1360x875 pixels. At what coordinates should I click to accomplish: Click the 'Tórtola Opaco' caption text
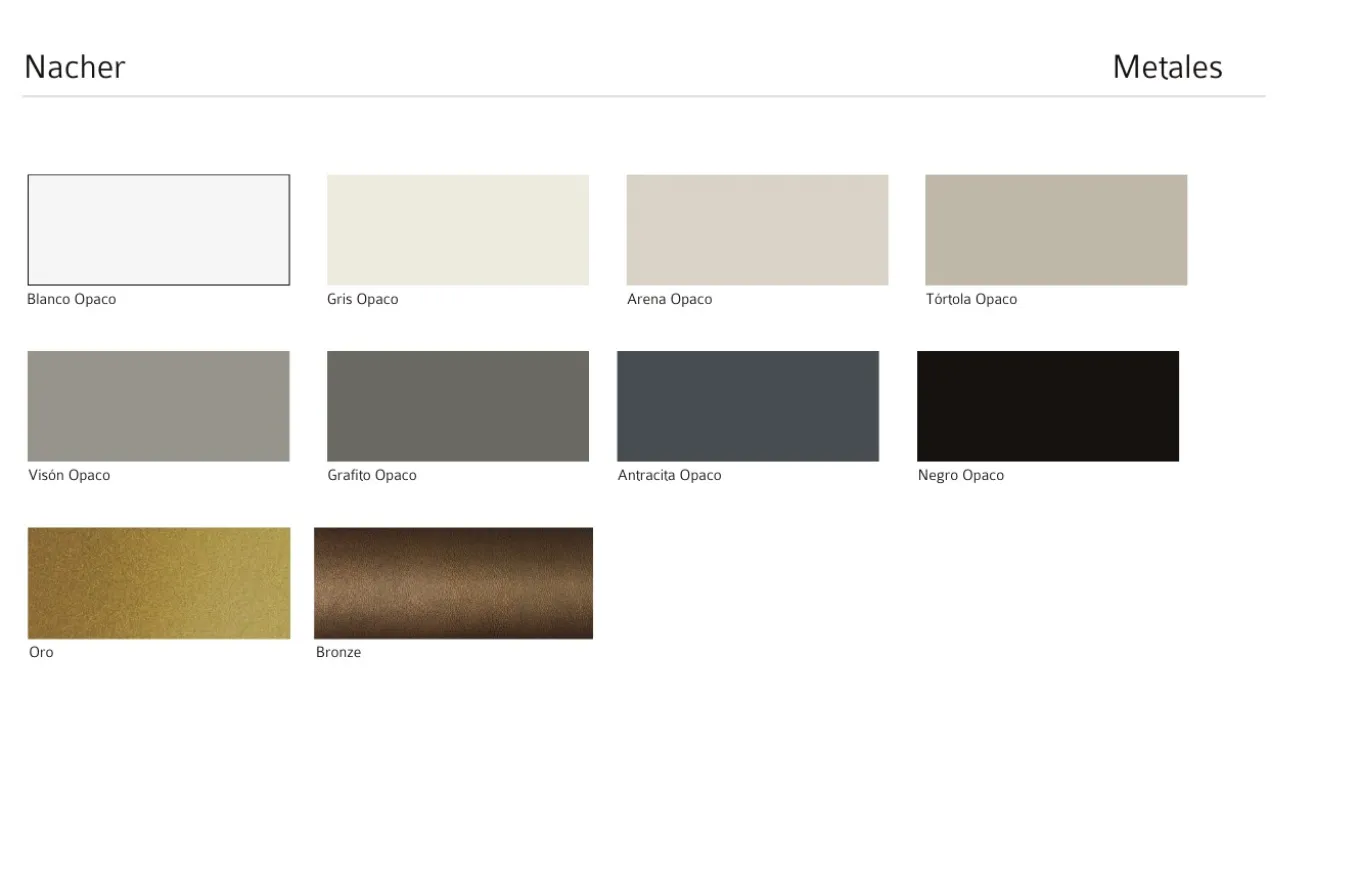tap(971, 299)
